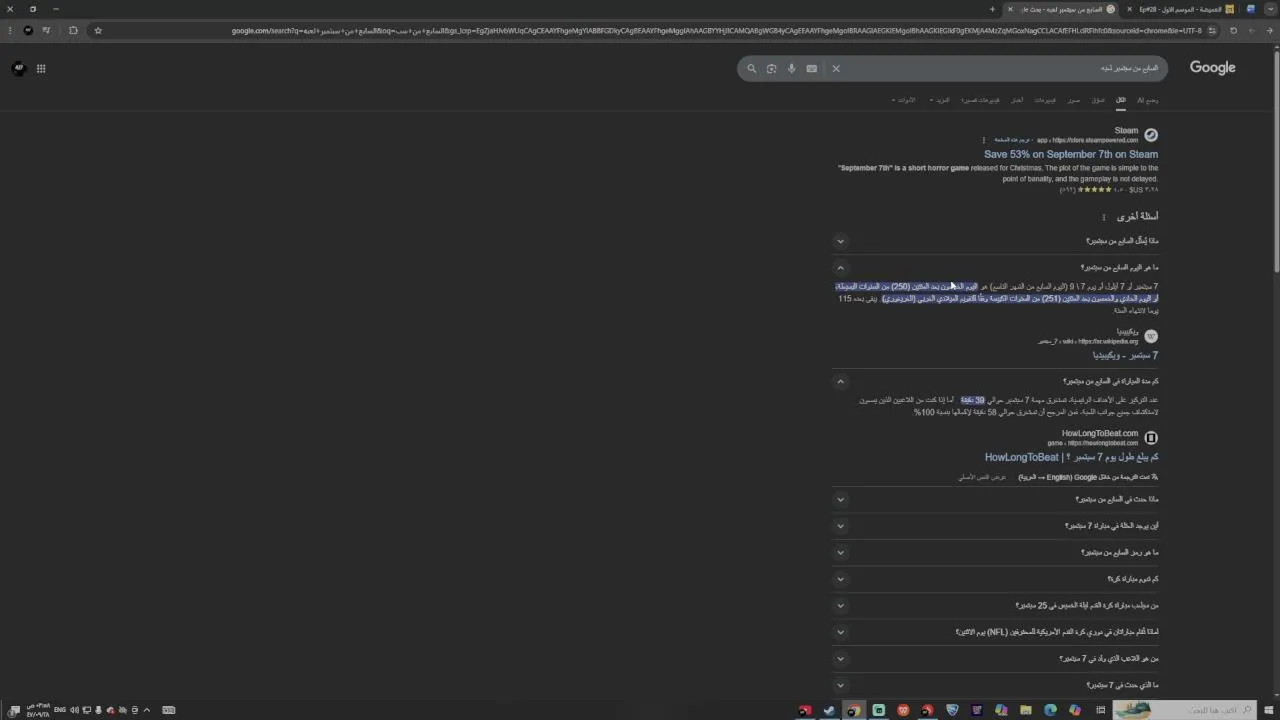Screen dimensions: 1280x720
Task: Open Chrome extensions puzzle icon
Action: [73, 31]
